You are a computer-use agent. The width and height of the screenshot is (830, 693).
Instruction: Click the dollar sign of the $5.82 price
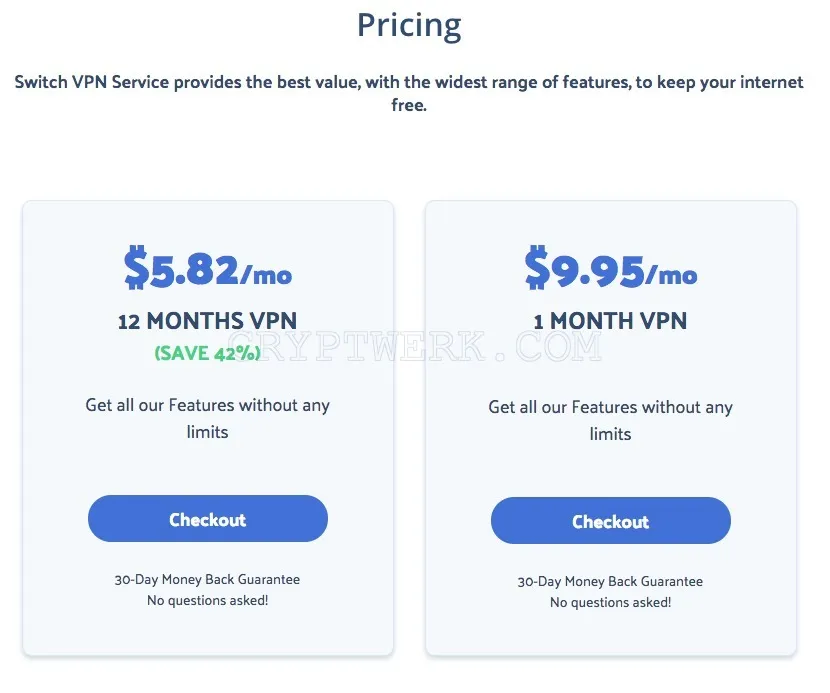136,267
